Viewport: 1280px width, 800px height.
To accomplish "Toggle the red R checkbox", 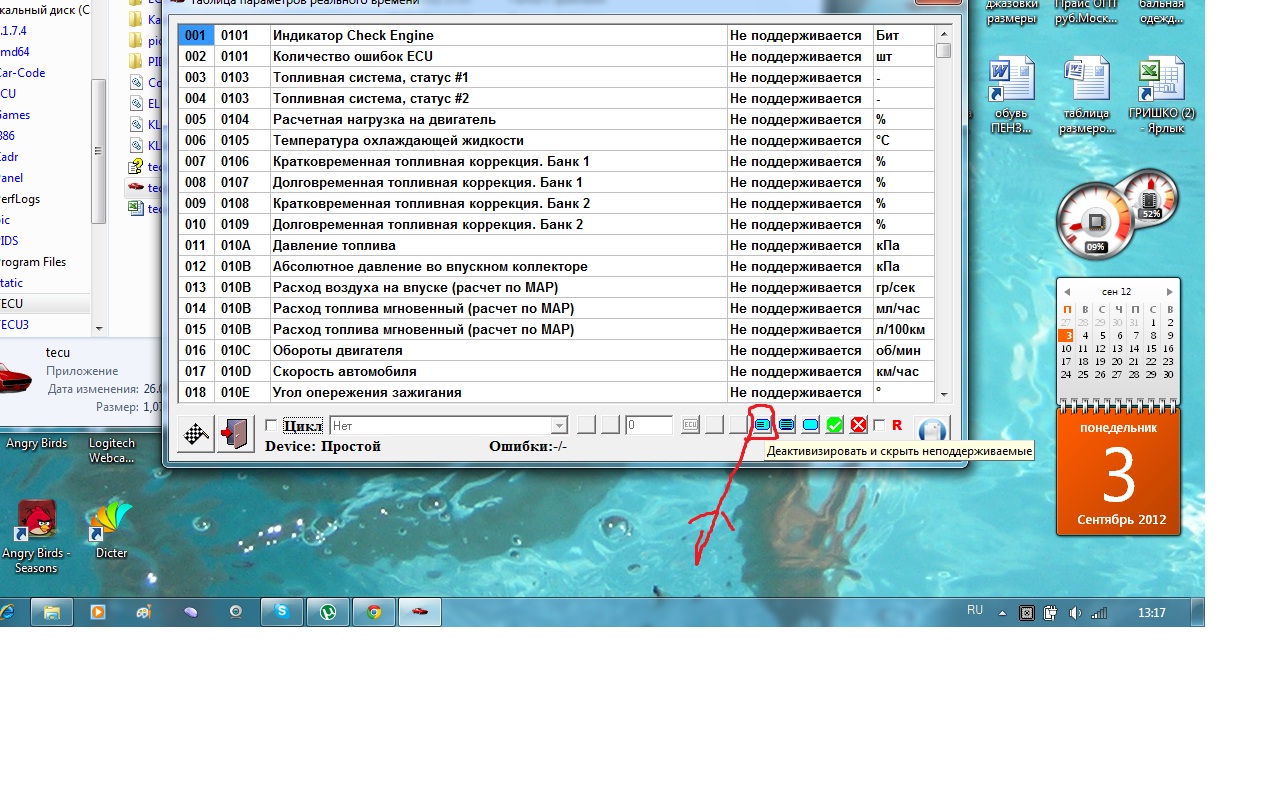I will (879, 425).
